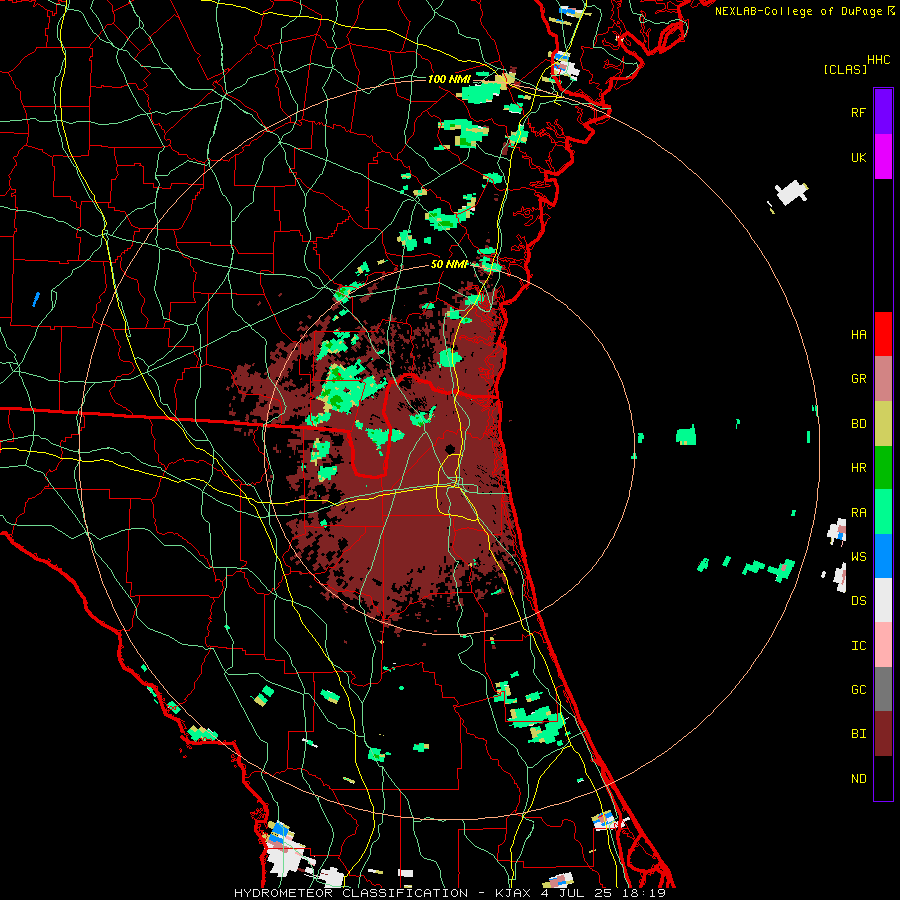900x900 pixels.
Task: Click the RF legend label
Action: click(858, 112)
